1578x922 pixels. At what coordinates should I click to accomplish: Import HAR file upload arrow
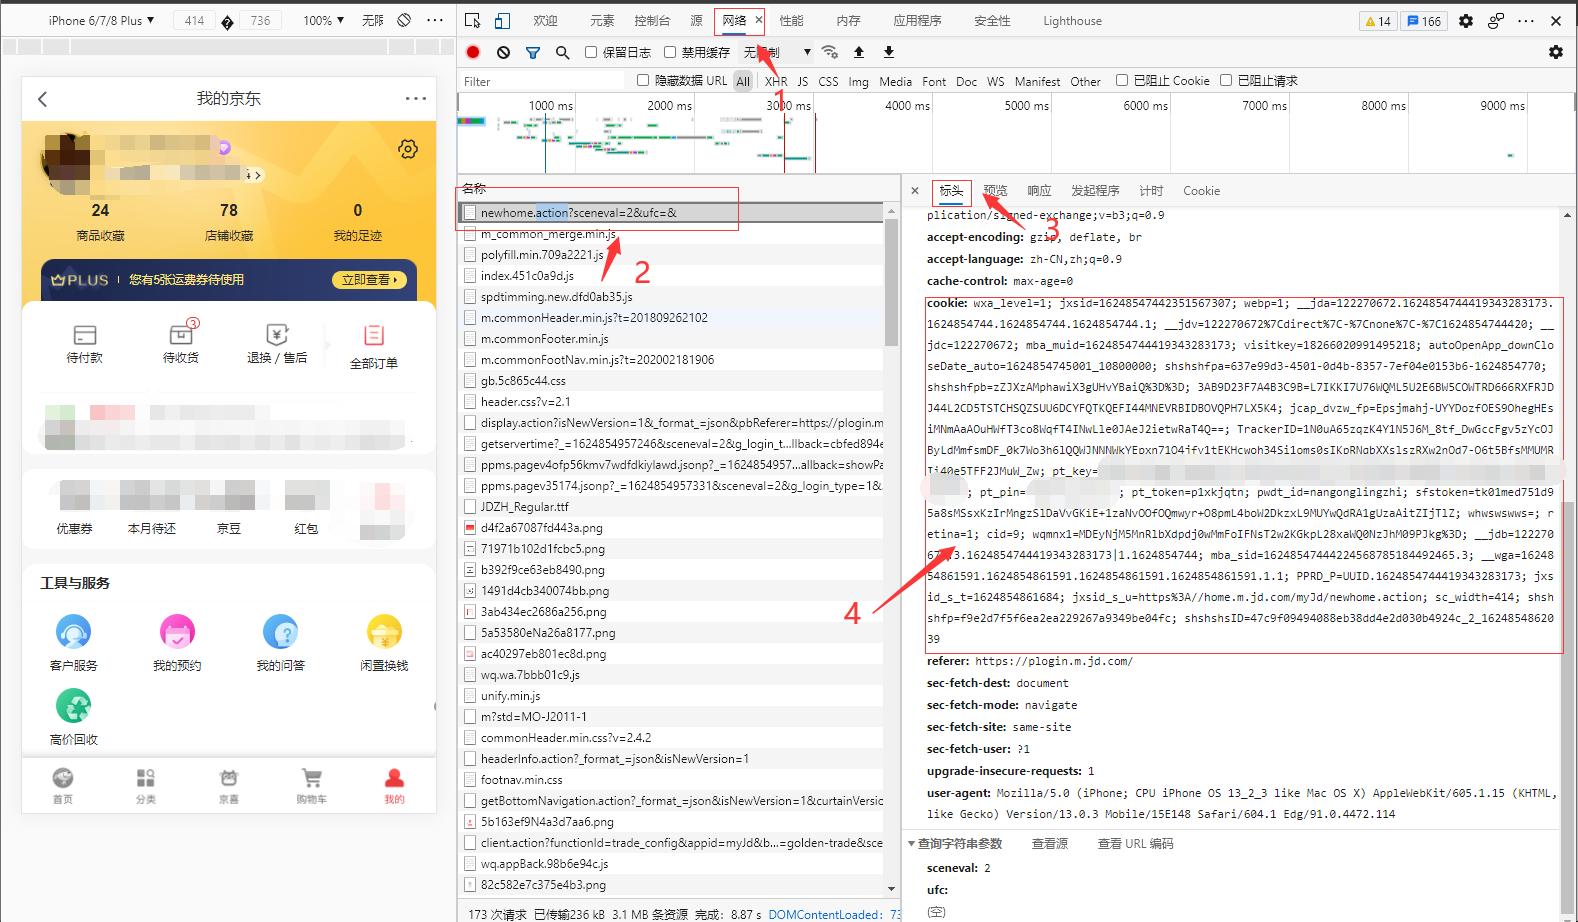(x=859, y=52)
